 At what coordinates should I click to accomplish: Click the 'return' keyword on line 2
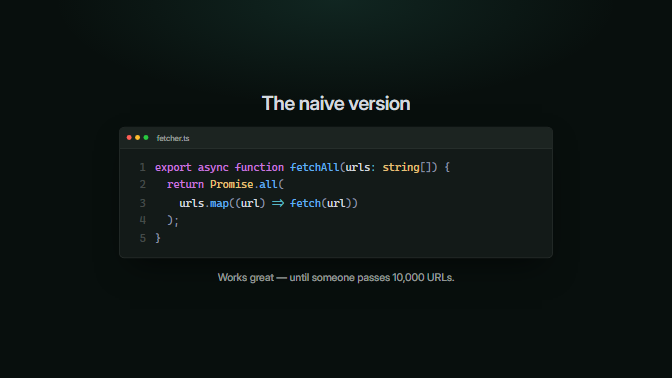coord(185,184)
